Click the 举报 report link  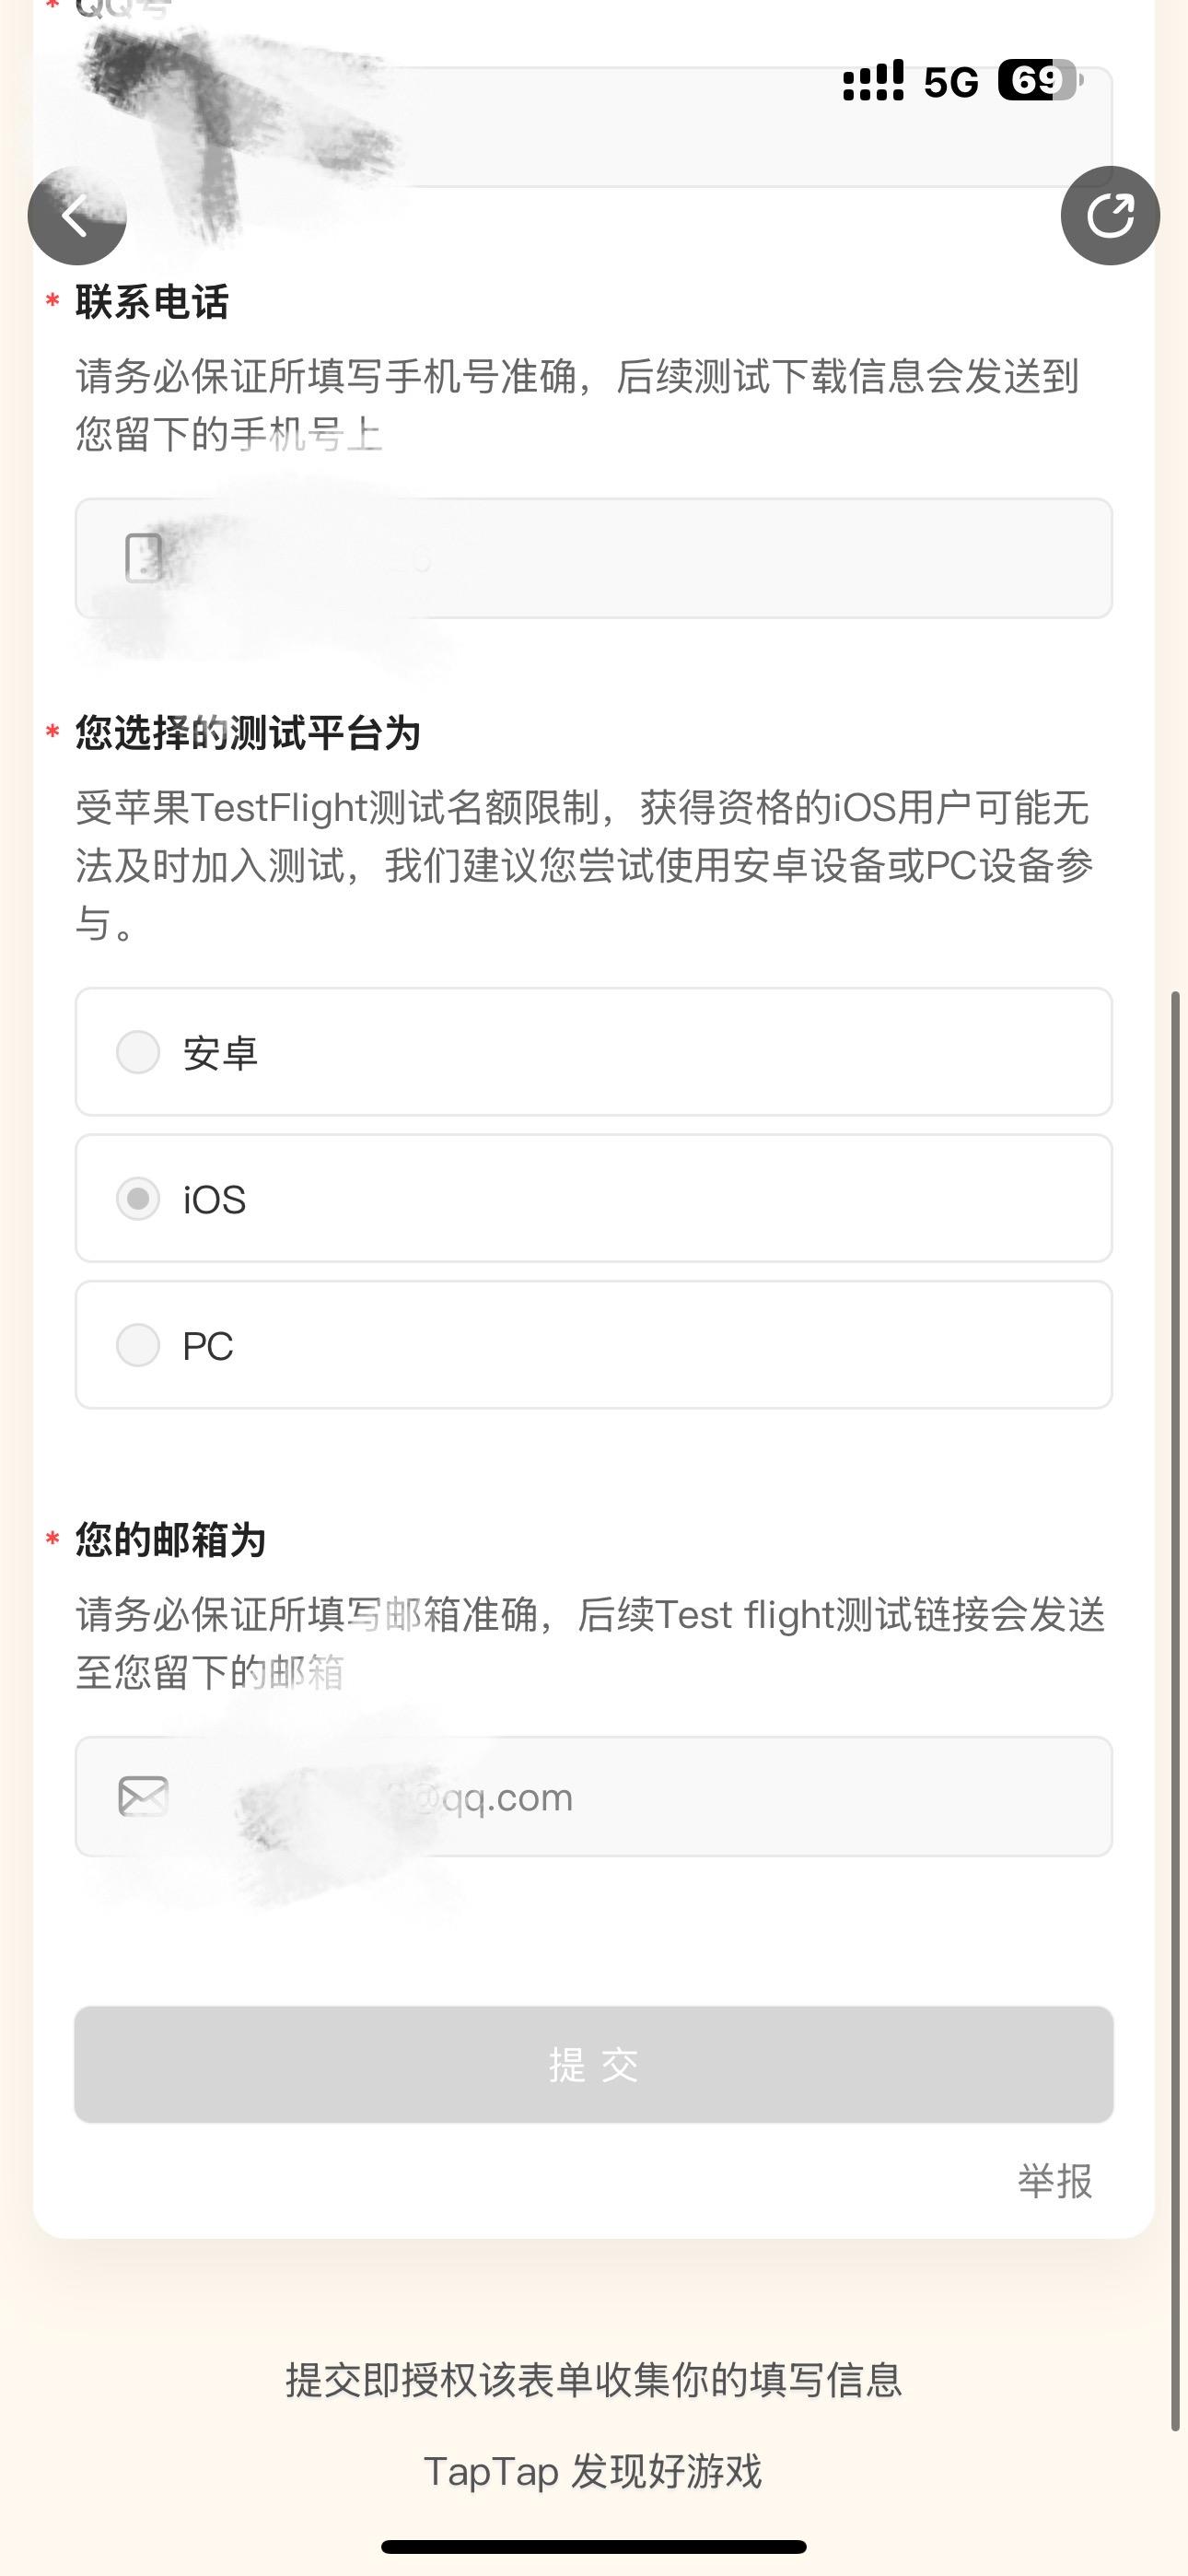click(x=1054, y=2181)
